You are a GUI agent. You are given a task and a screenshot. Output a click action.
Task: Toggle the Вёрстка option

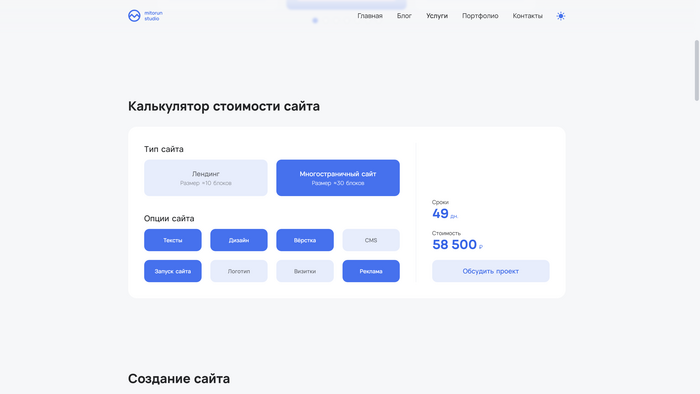click(305, 240)
